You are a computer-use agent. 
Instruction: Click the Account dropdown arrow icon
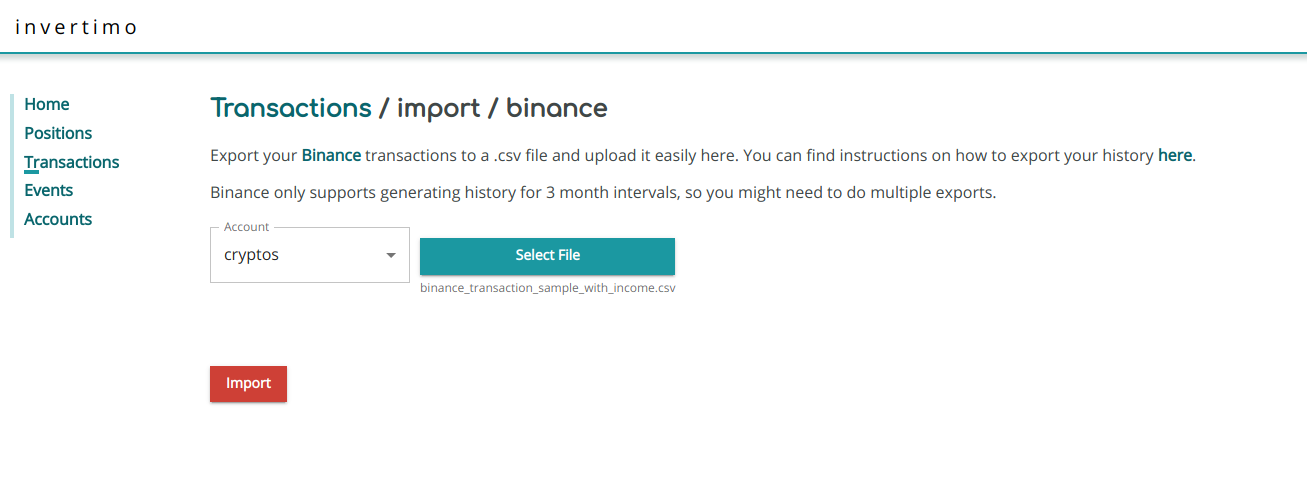coord(391,255)
